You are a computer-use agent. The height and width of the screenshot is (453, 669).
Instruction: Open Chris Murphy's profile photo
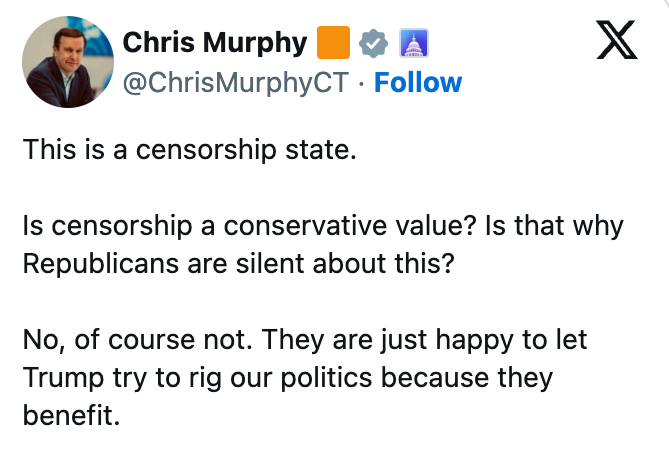[x=66, y=62]
